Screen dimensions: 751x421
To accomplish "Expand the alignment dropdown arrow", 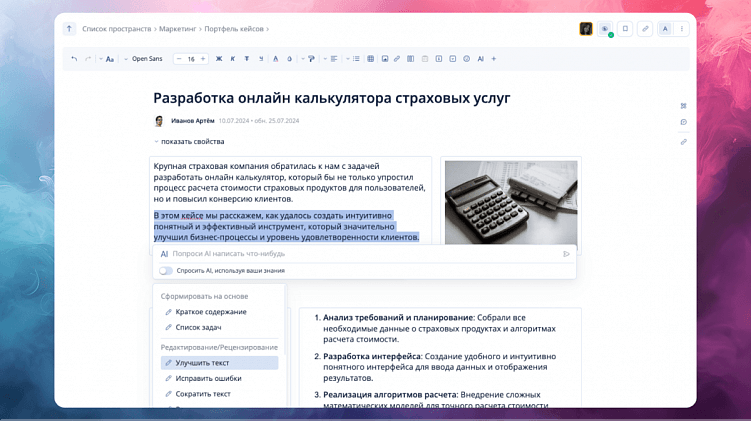I will pos(325,59).
